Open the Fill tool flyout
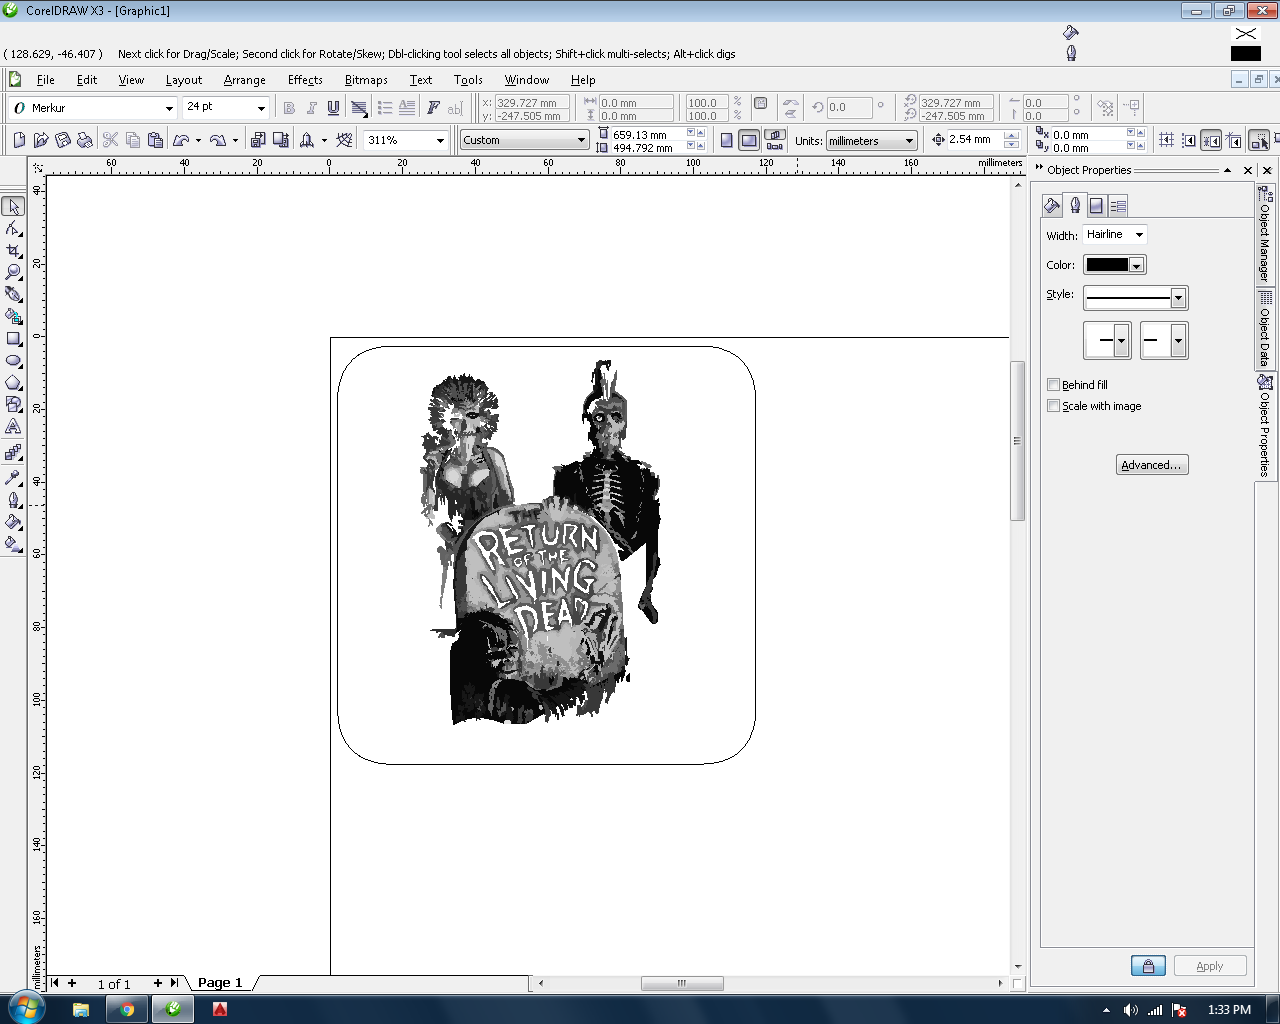1280x1024 pixels. pyautogui.click(x=13, y=522)
